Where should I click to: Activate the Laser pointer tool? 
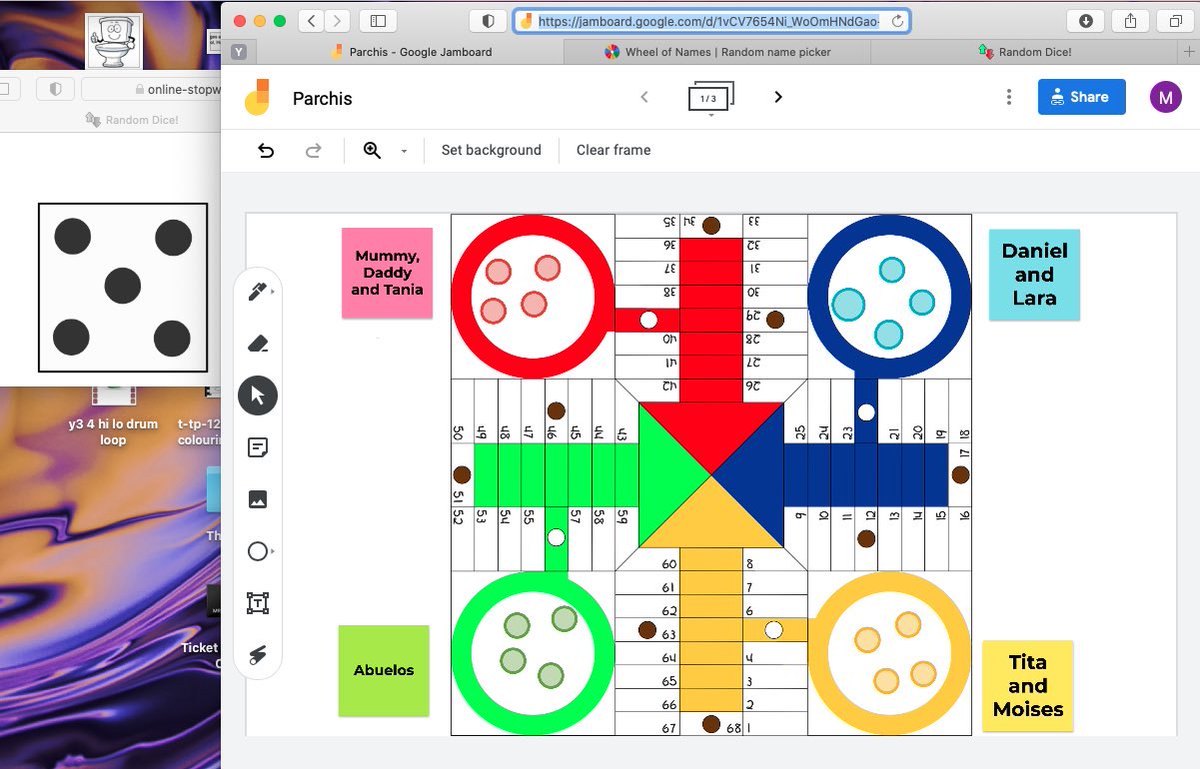(258, 655)
